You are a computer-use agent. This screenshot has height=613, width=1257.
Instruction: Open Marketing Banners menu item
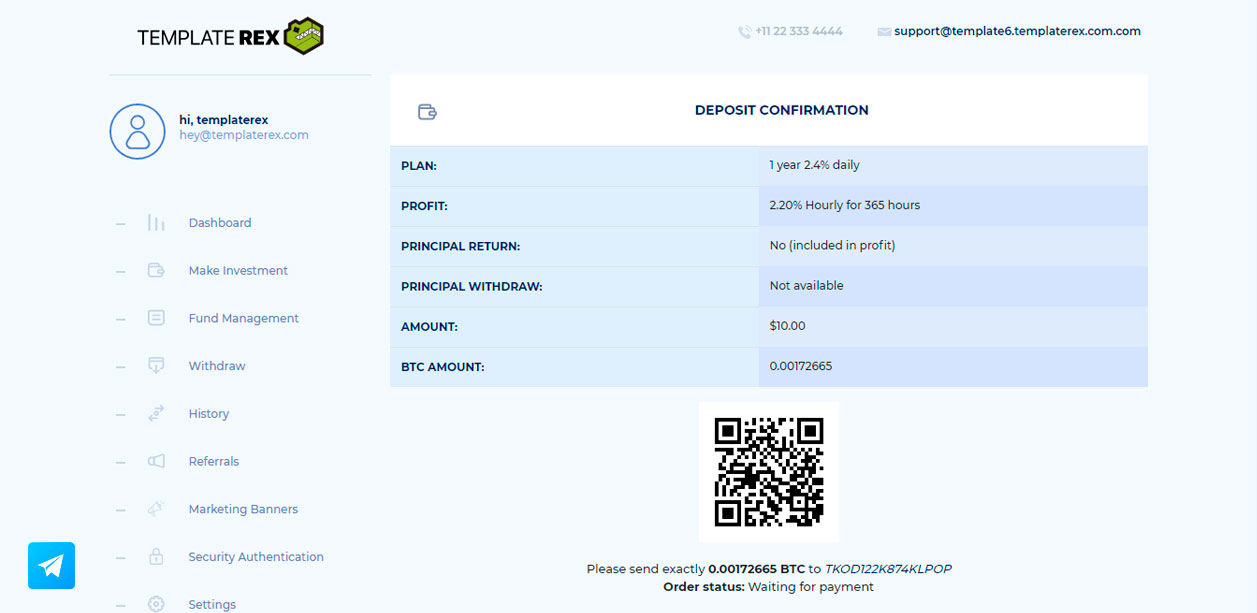(243, 509)
